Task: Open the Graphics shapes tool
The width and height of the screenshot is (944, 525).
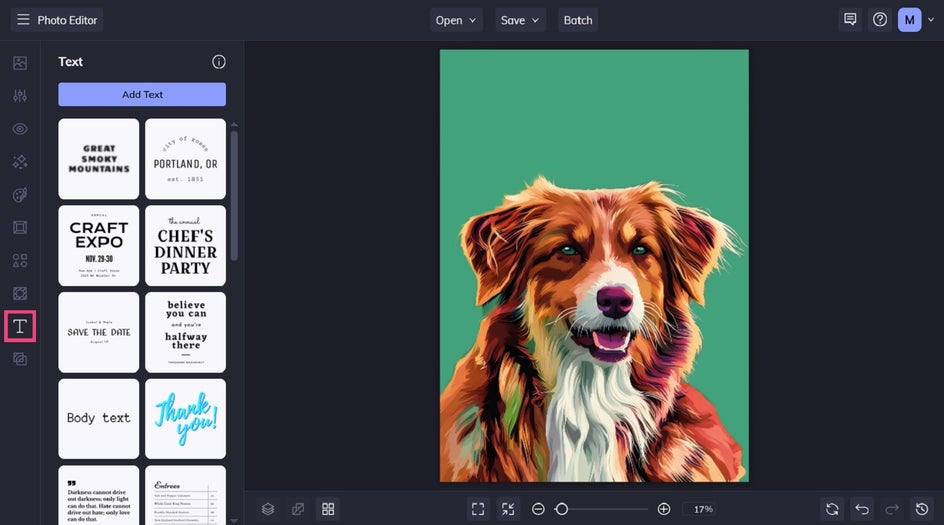Action: coord(20,260)
